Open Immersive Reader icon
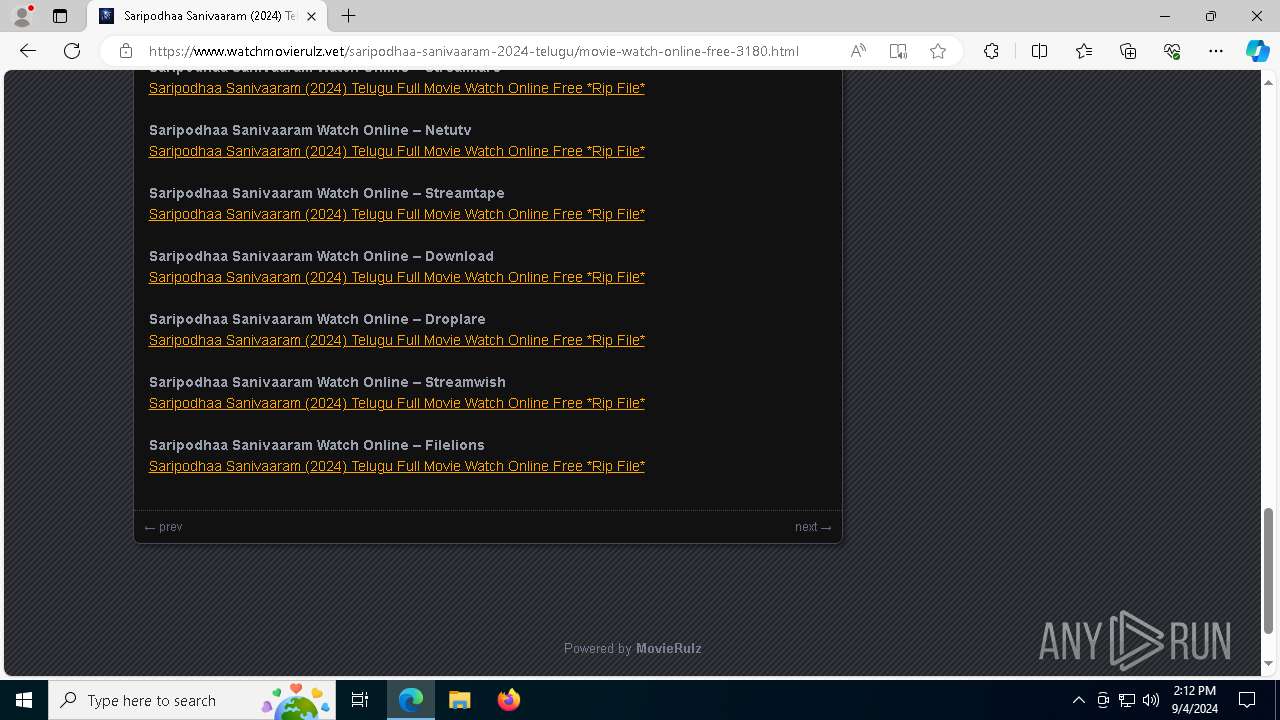1280x720 pixels. tap(898, 51)
